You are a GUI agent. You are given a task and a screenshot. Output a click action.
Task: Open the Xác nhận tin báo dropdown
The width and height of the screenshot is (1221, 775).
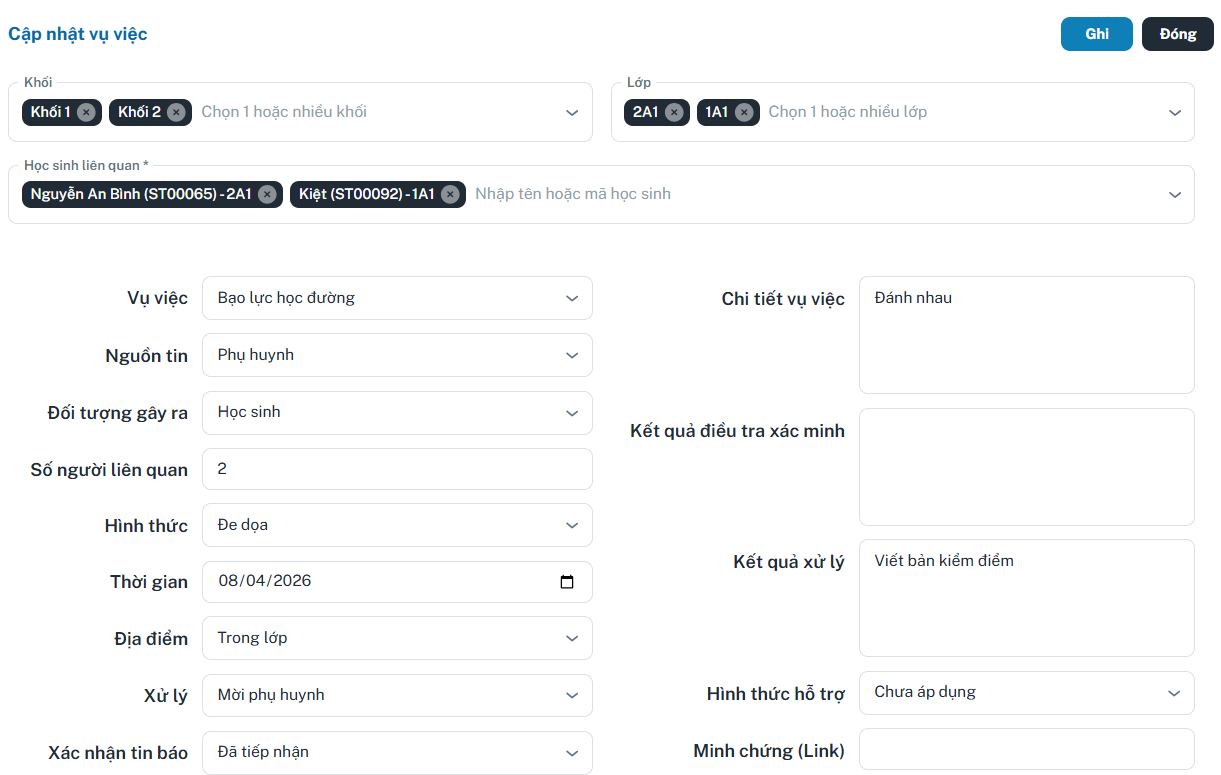click(x=397, y=752)
